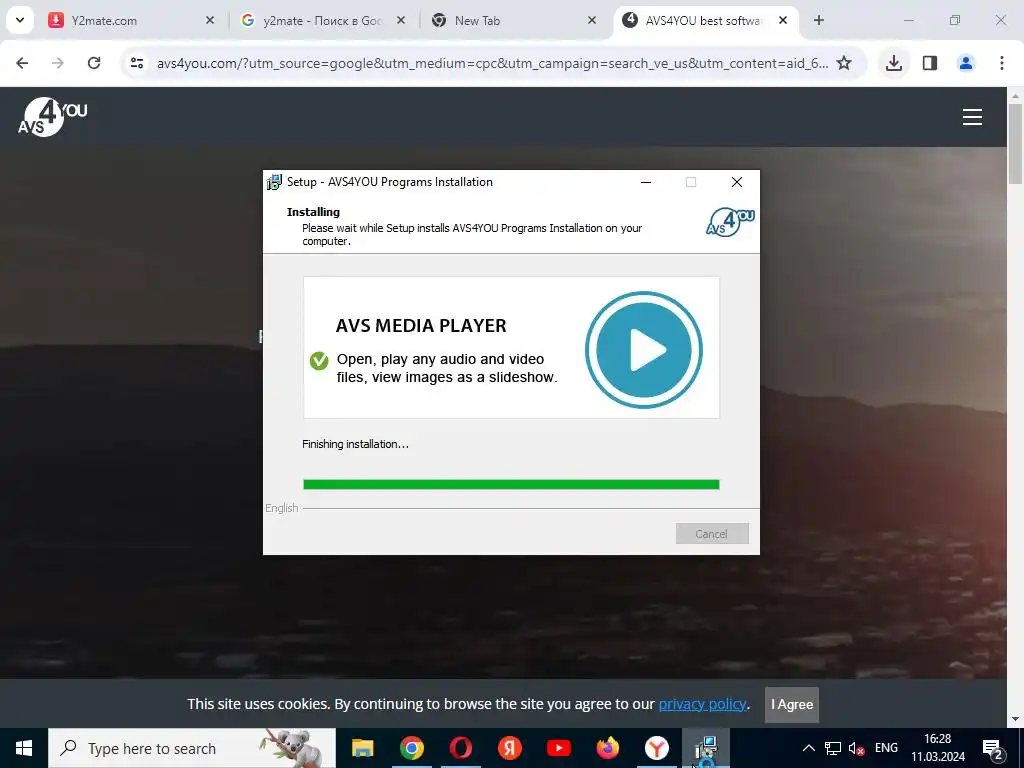Open YouTube app from taskbar
The image size is (1024, 768).
click(x=558, y=748)
